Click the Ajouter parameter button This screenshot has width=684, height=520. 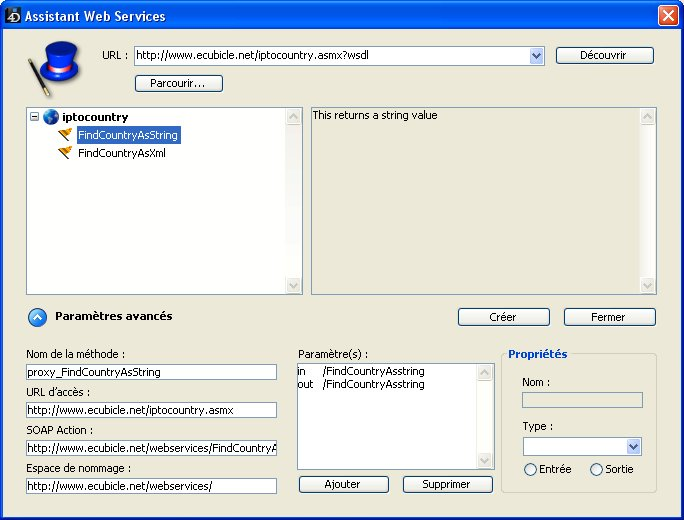tap(342, 484)
